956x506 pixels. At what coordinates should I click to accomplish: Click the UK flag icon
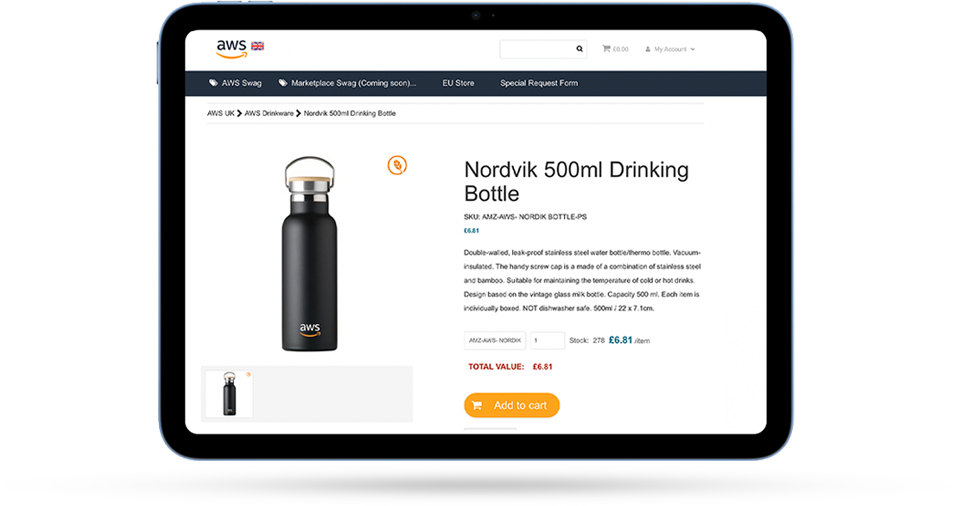(258, 46)
